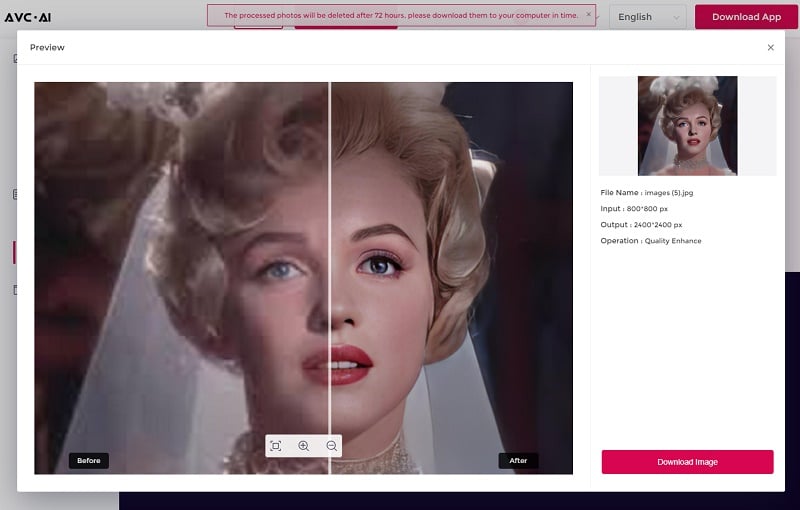Zoom in on the preview image

click(304, 446)
